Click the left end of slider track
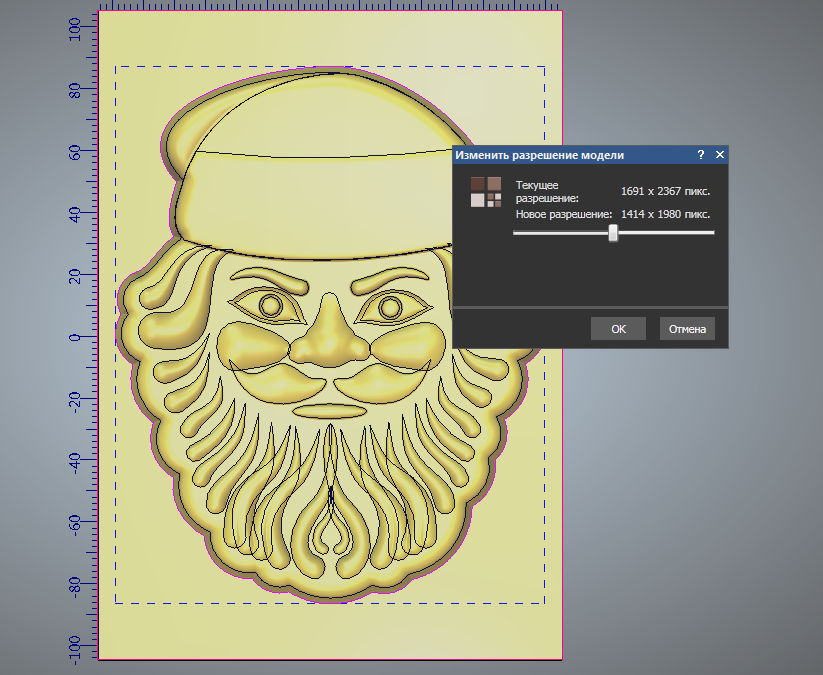The width and height of the screenshot is (823, 675). [x=516, y=233]
